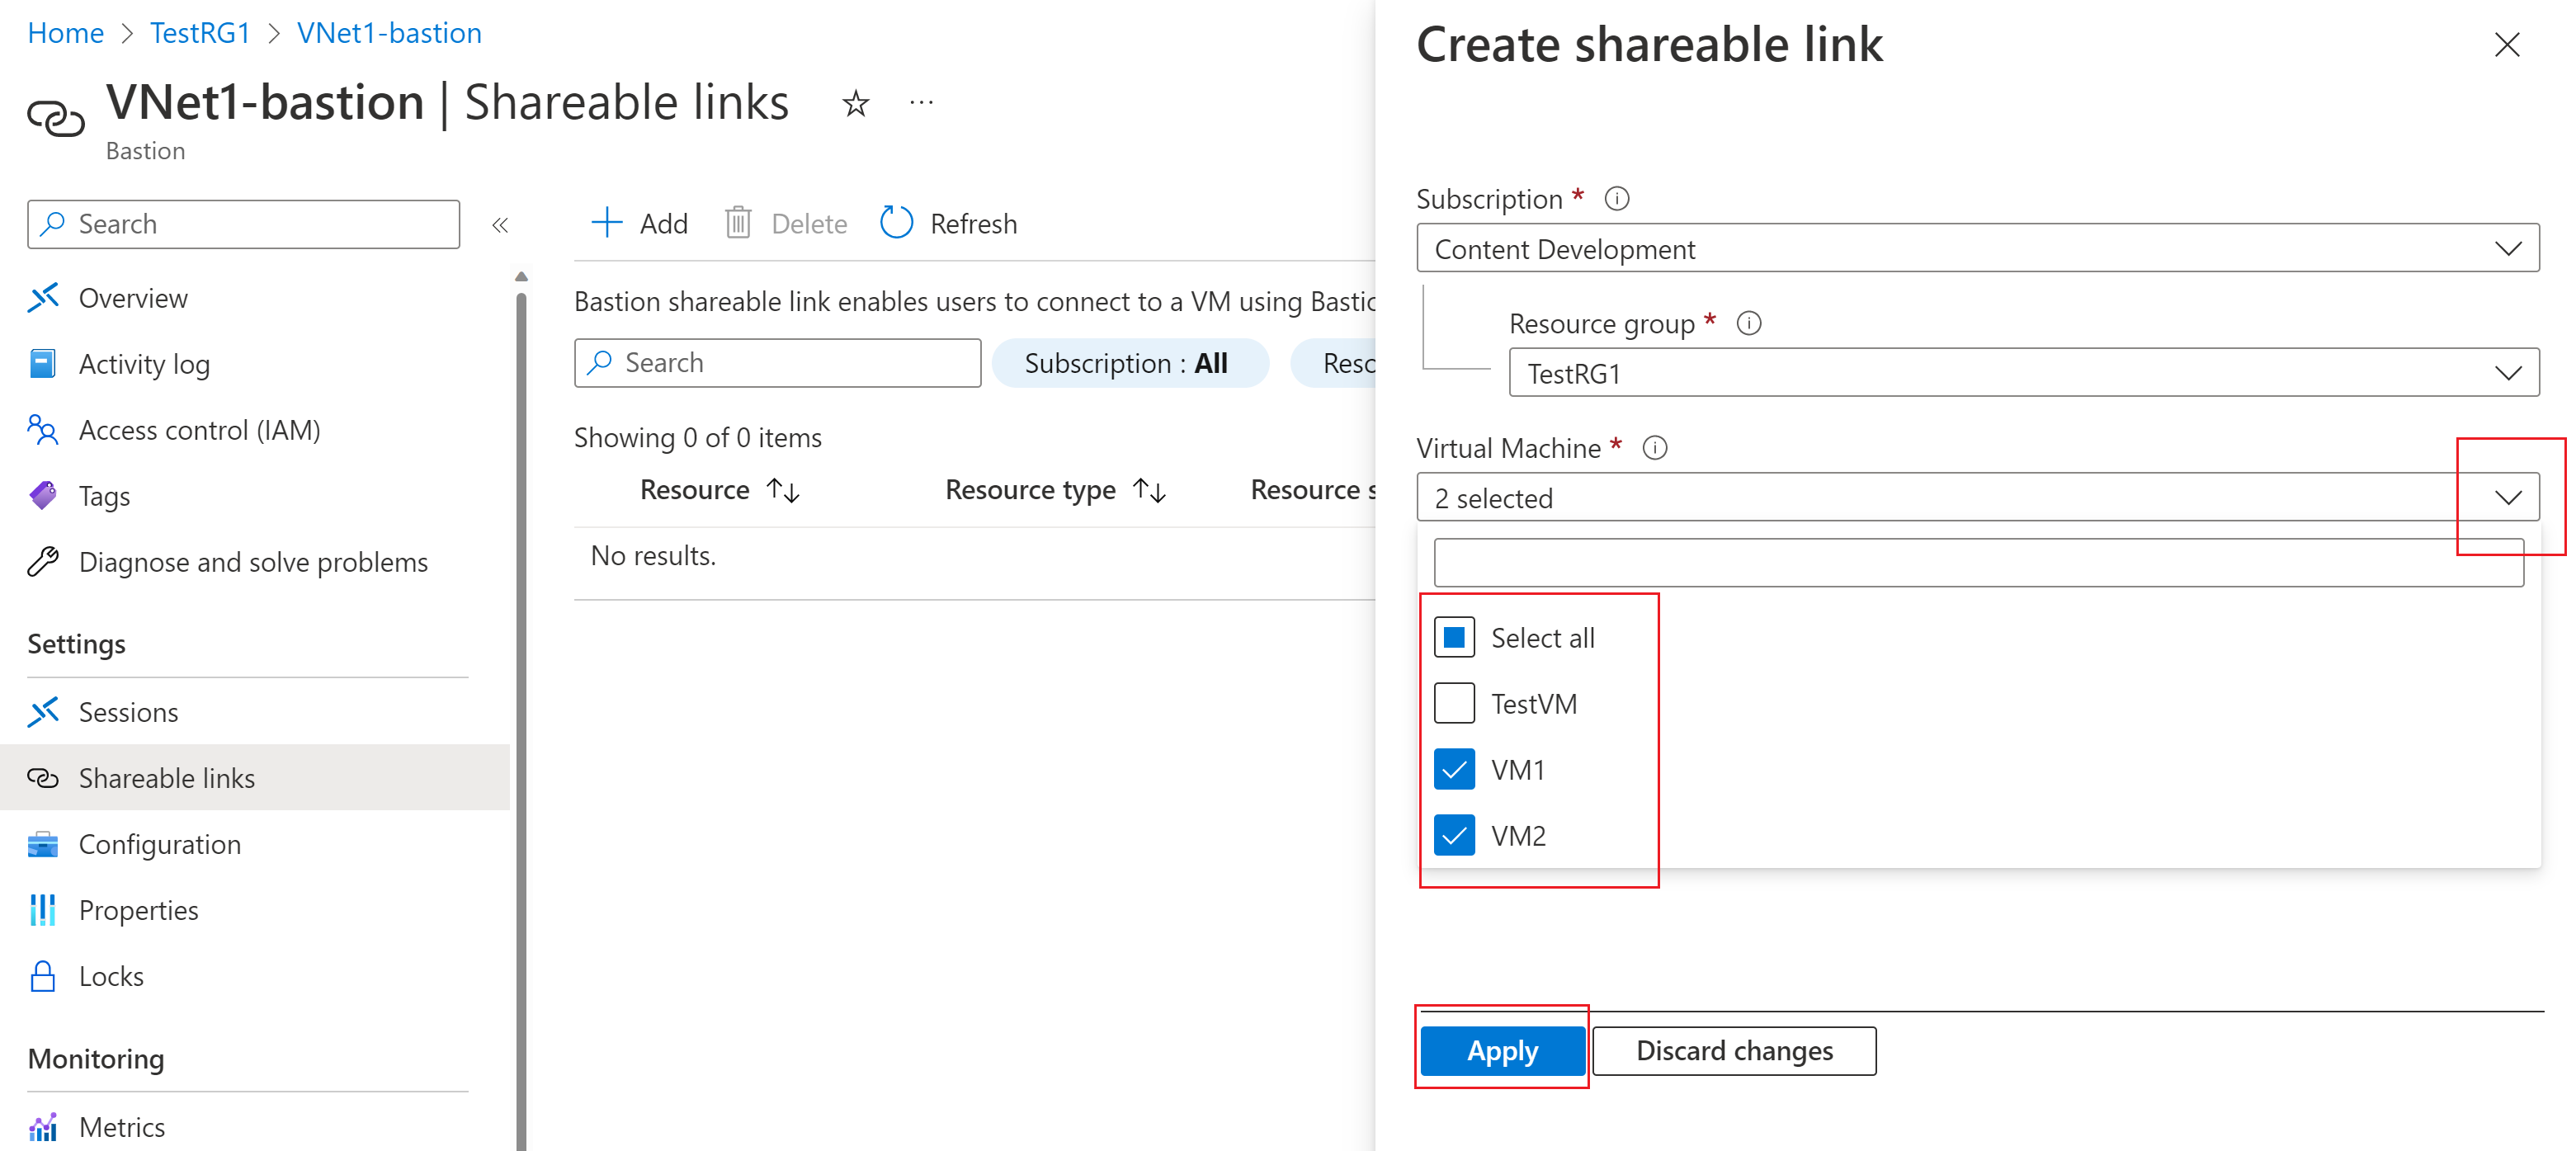Click the Subscription info icon
Screen dimensions: 2576x1151
click(1617, 199)
